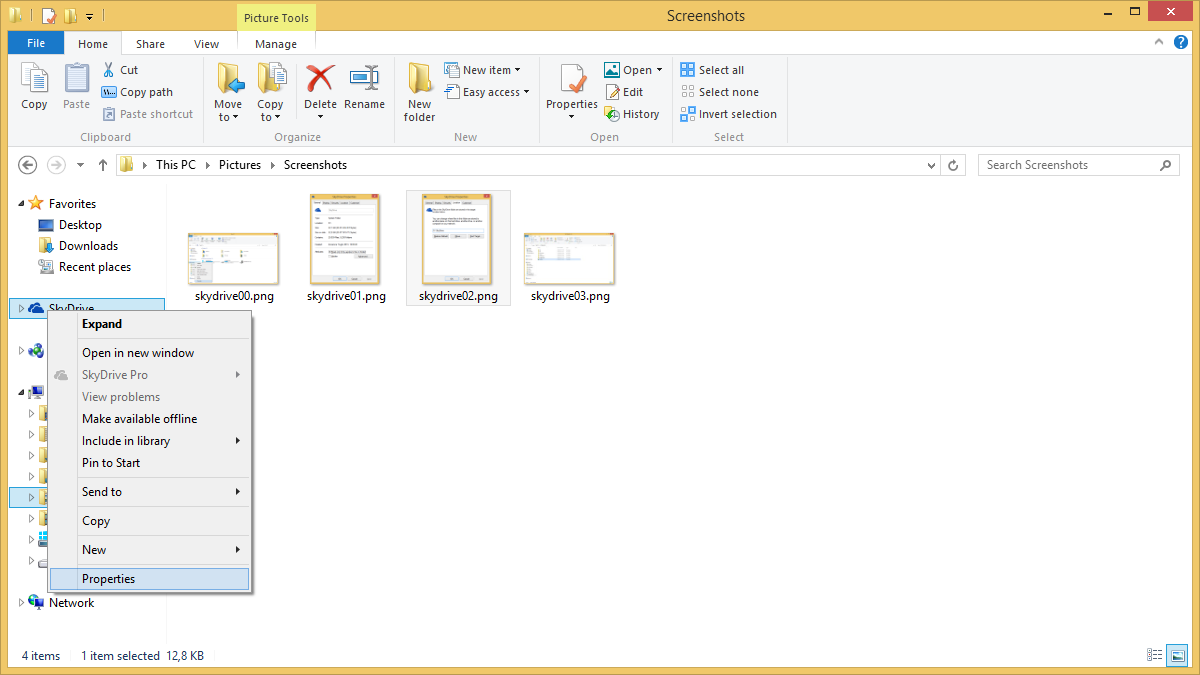Viewport: 1200px width, 675px height.
Task: Click Paste shortcut in the ribbon
Action: tap(147, 114)
